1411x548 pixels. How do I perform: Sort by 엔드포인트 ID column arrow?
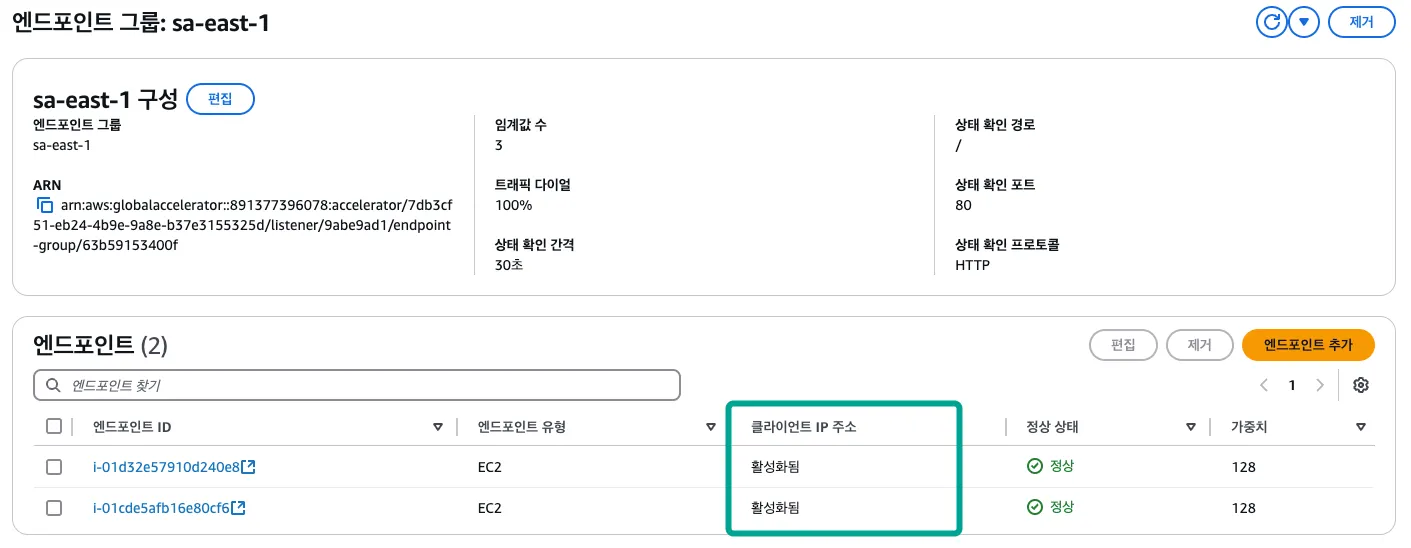pos(437,427)
